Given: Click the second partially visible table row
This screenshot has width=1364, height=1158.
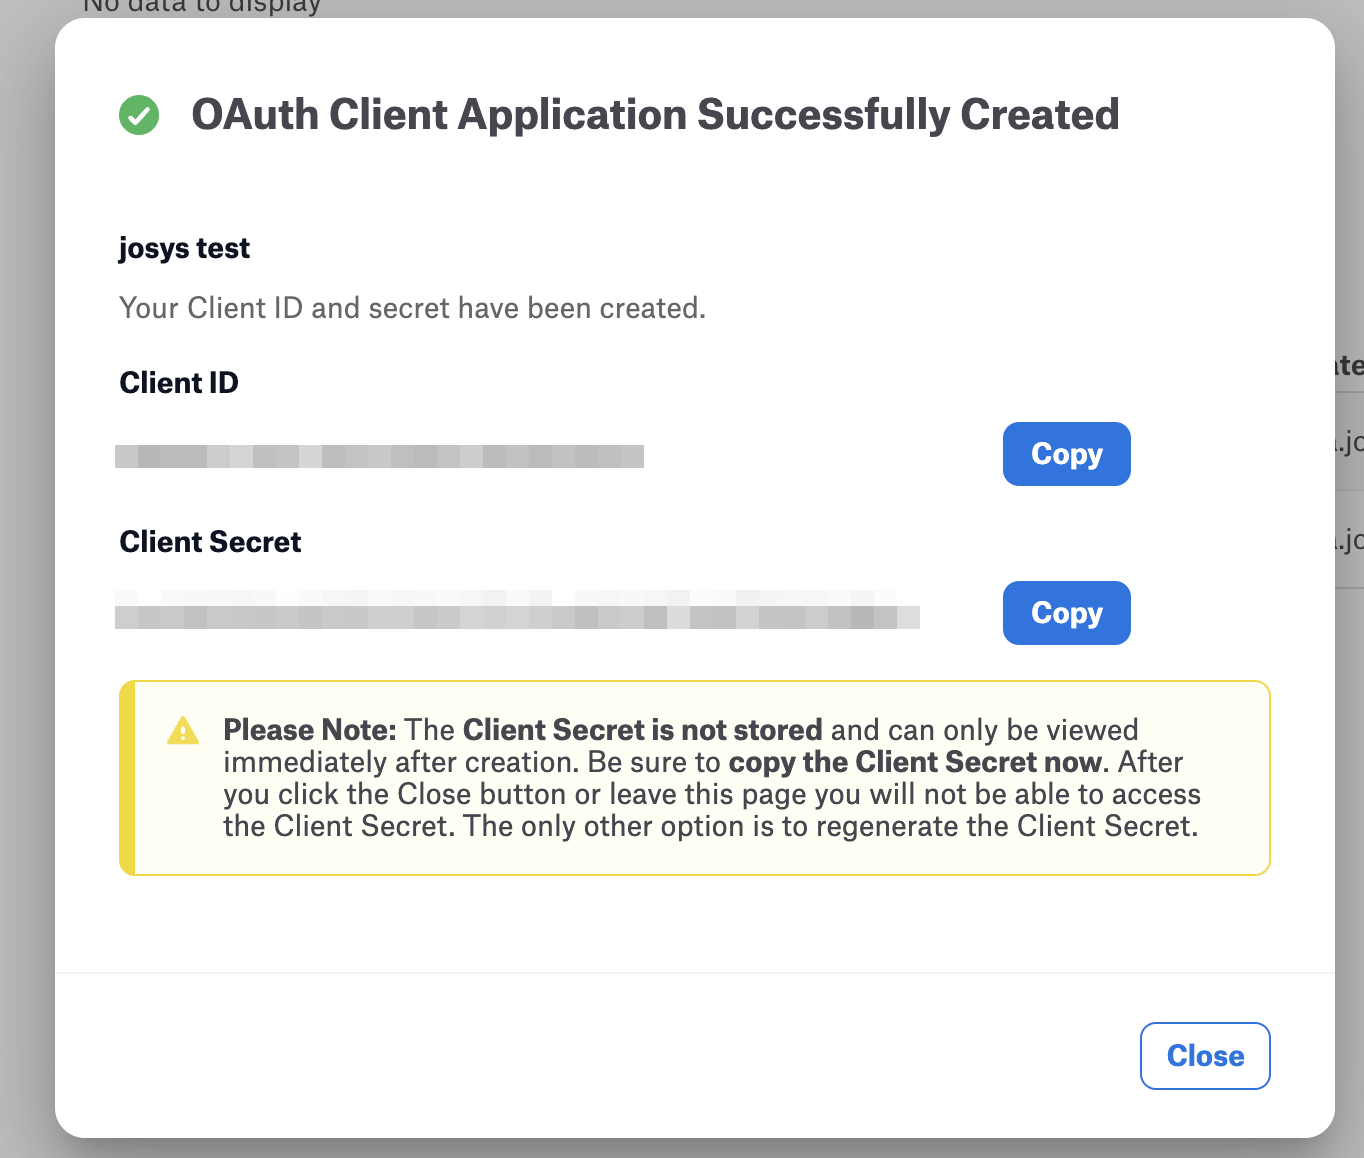Looking at the screenshot, I should pos(1350,540).
